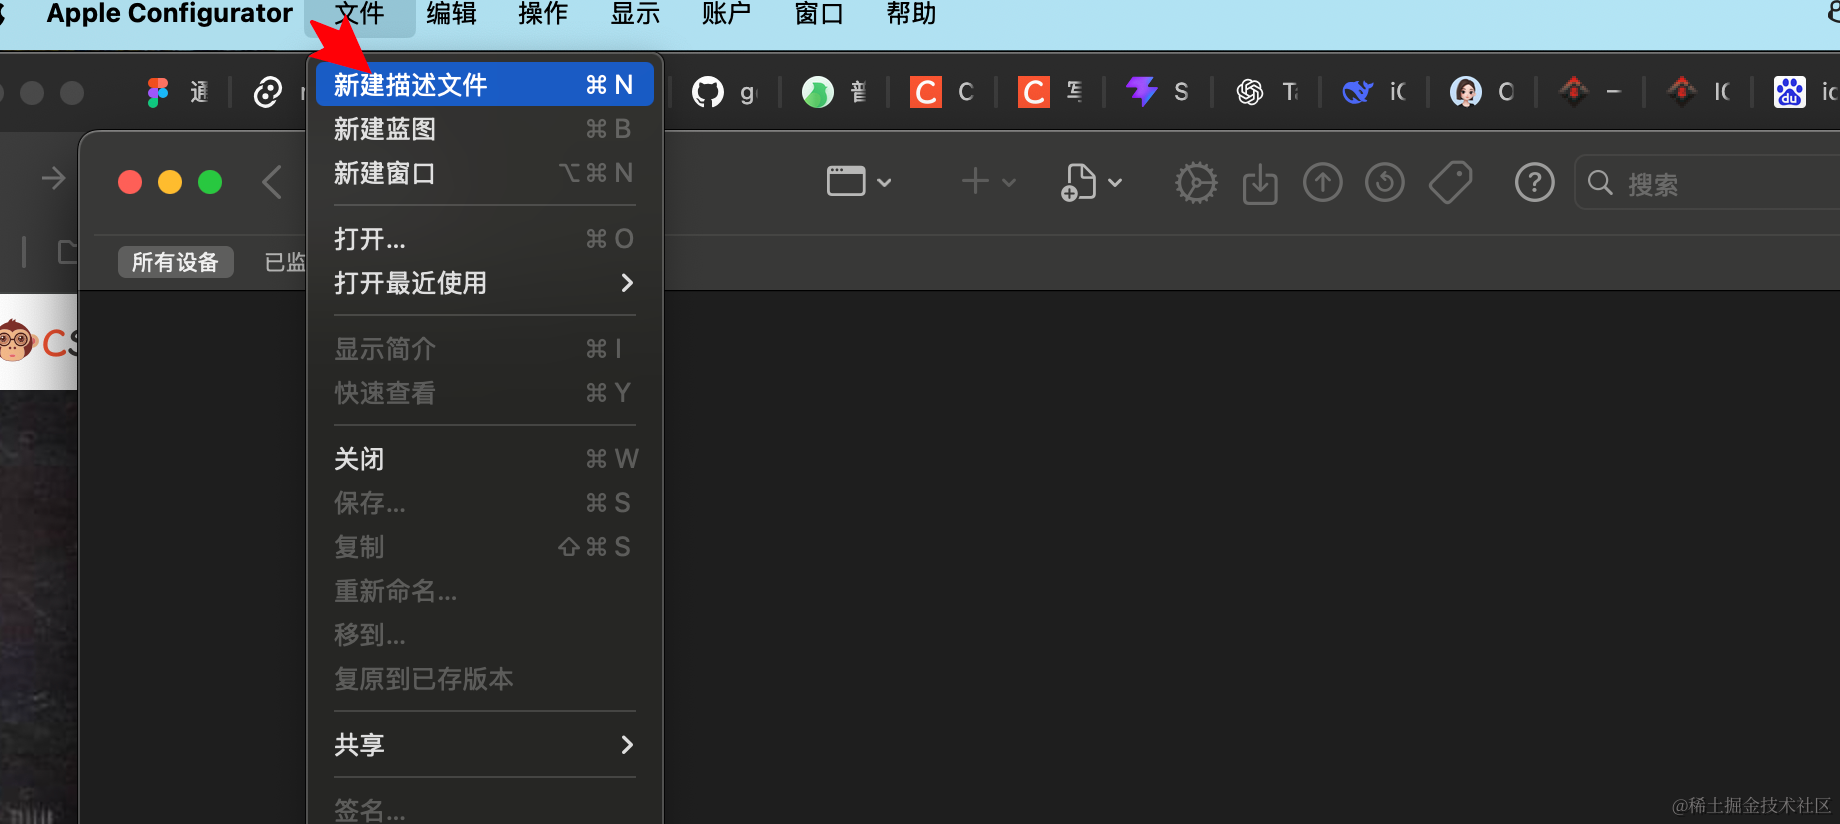Viewport: 1840px width, 824px height.
Task: Click the Tag icon in toolbar
Action: pos(1450,183)
